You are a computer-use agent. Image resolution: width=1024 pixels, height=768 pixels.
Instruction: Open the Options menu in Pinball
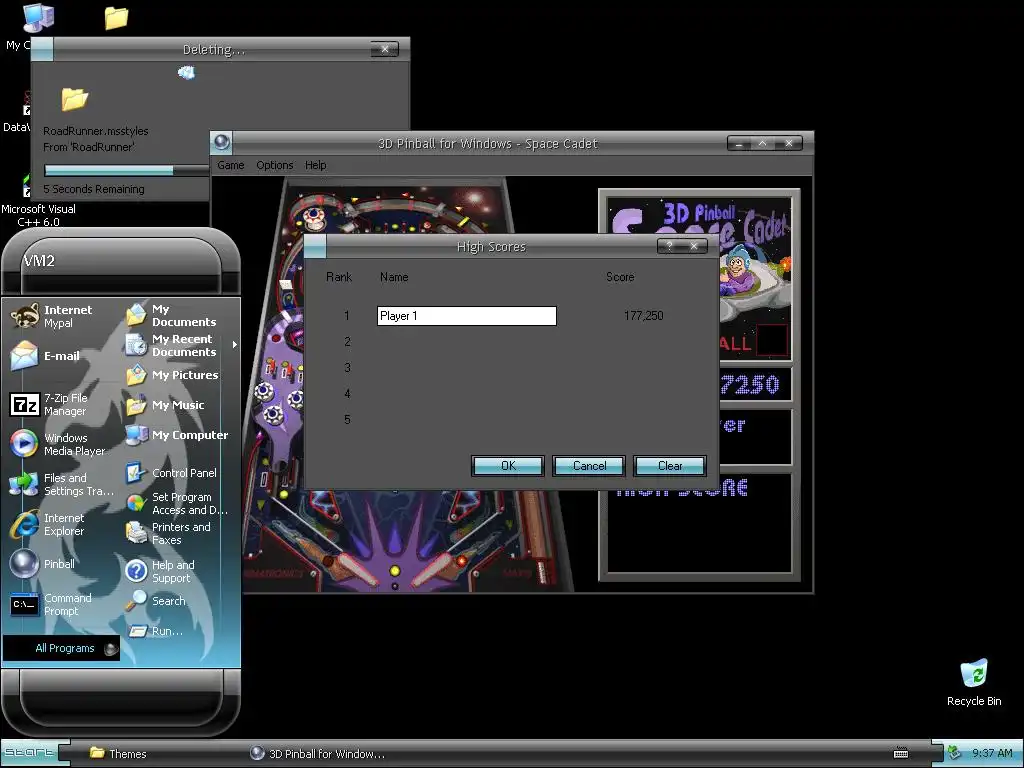tap(274, 165)
